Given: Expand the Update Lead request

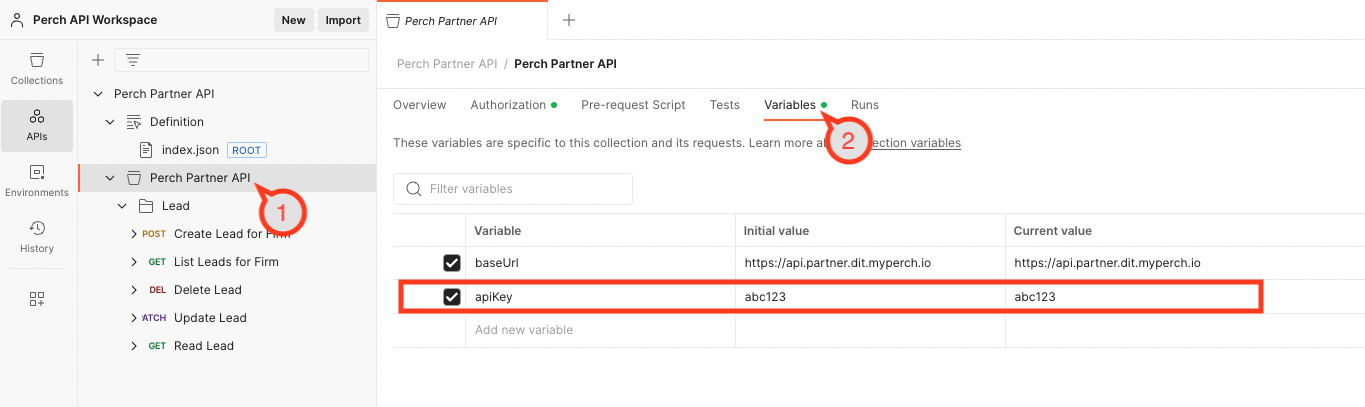Looking at the screenshot, I should [134, 318].
